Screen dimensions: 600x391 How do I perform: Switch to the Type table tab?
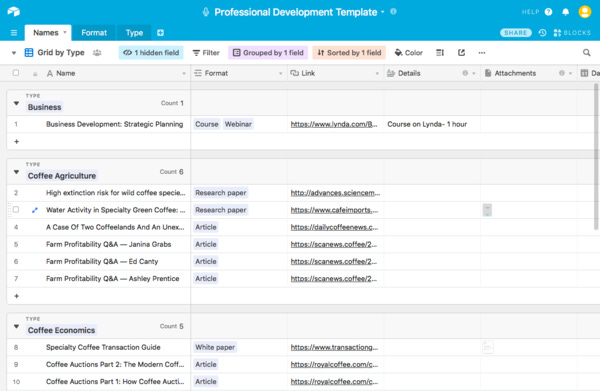pos(134,33)
